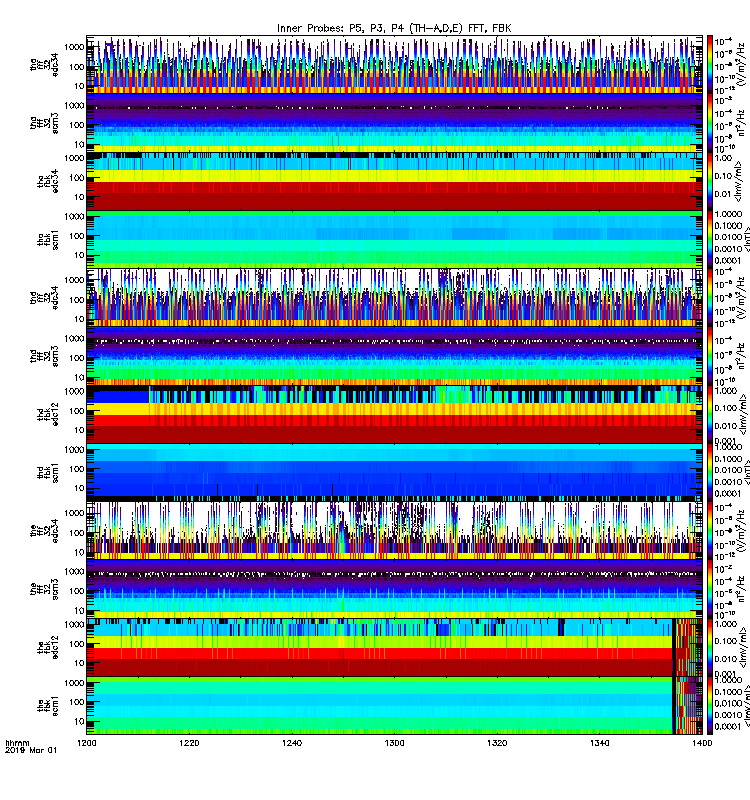Click the 'thd fff 32 edc34' panel label
Screen dimensions: 750x800
click(44, 297)
